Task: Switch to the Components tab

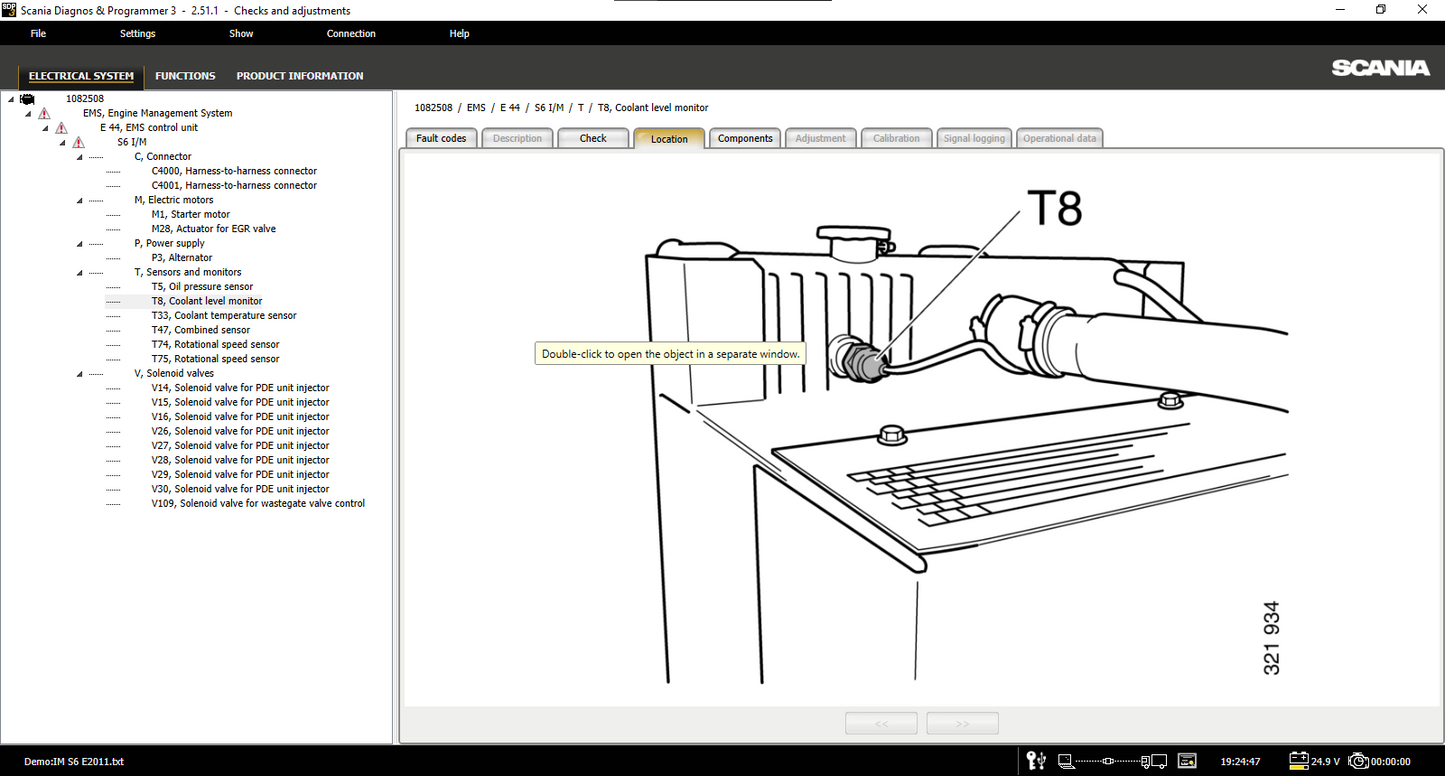Action: [745, 138]
